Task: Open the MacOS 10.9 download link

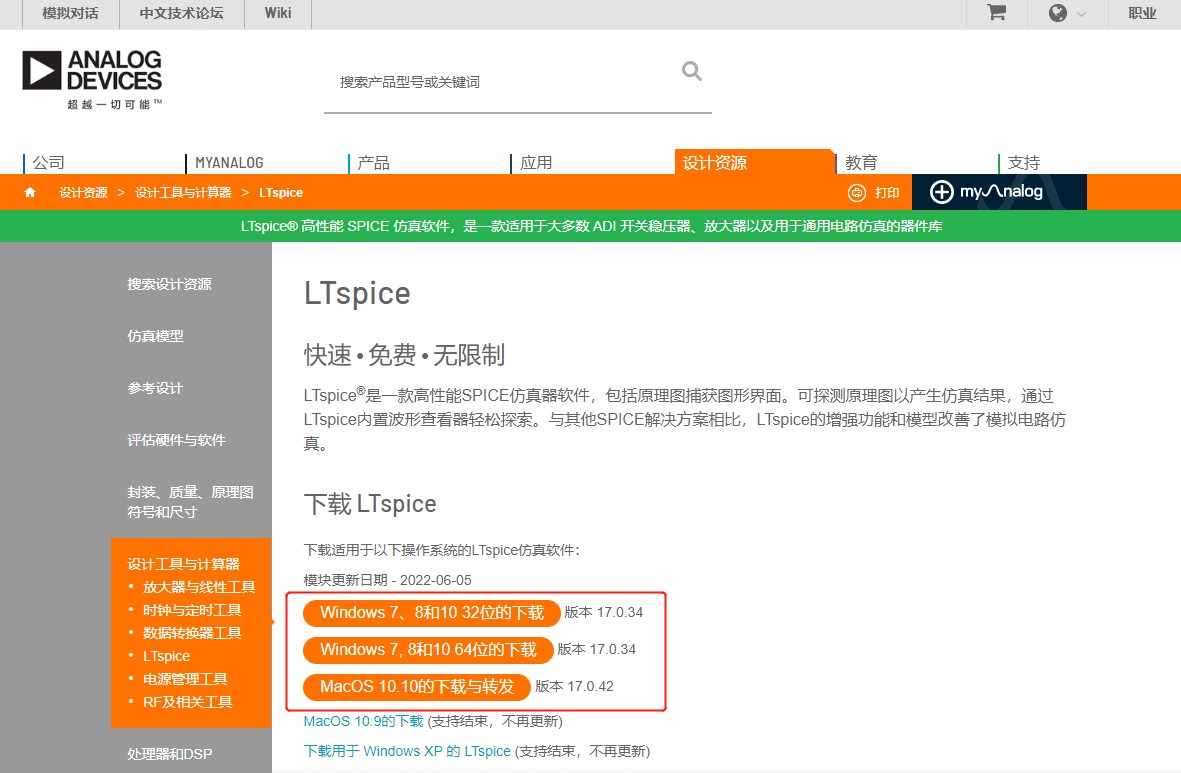Action: pyautogui.click(x=362, y=720)
